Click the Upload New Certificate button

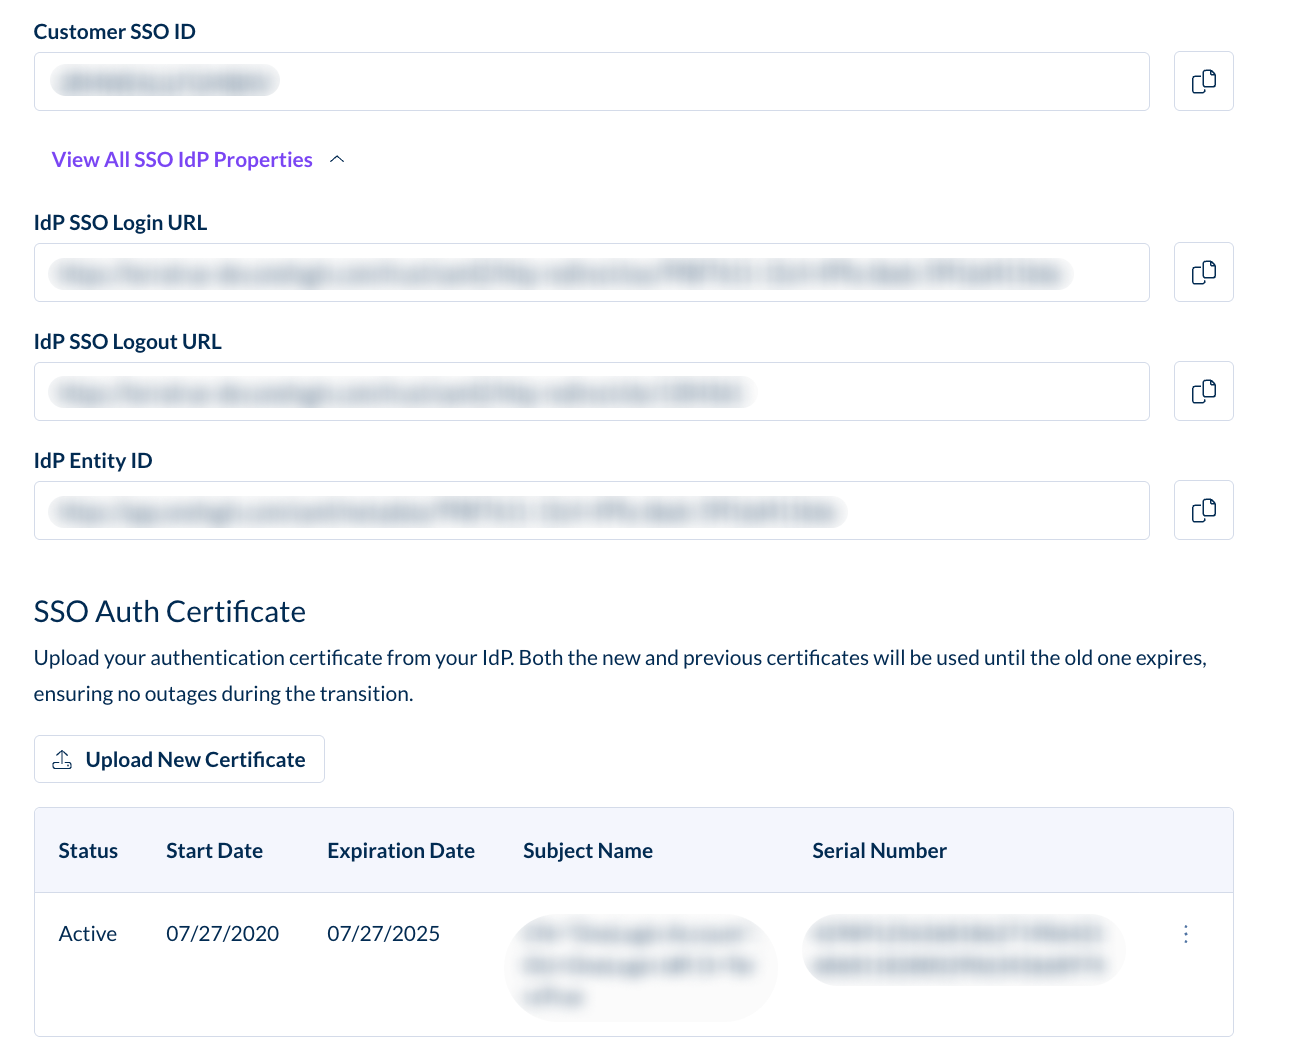tap(179, 759)
